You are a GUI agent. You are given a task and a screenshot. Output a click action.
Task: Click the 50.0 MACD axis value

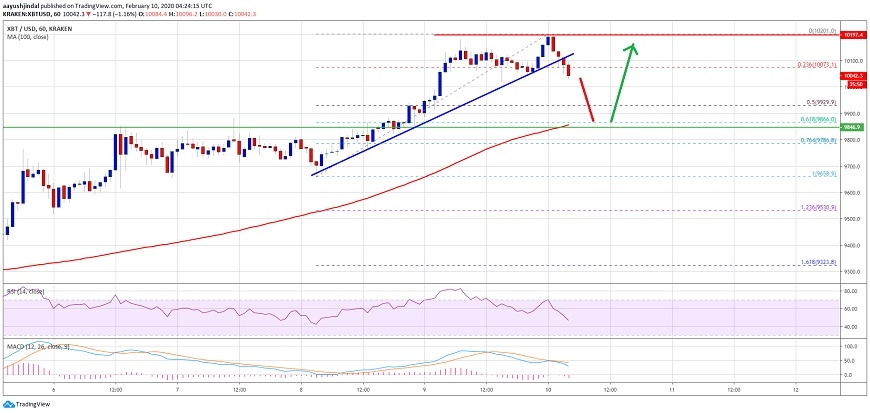849,361
